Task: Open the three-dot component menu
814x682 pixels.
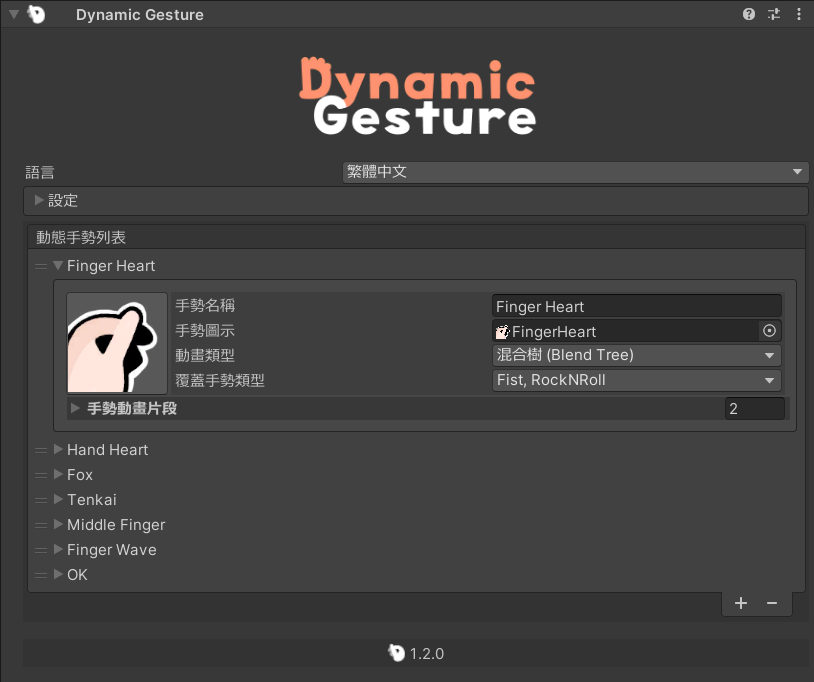Action: pyautogui.click(x=798, y=14)
